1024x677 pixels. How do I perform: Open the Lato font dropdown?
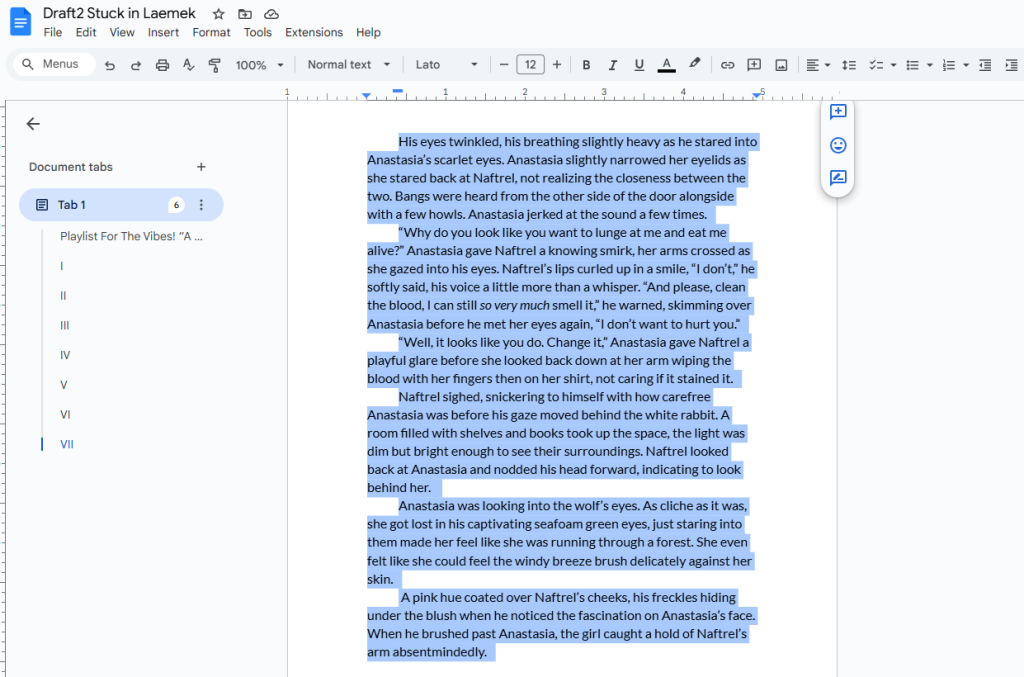pos(446,65)
